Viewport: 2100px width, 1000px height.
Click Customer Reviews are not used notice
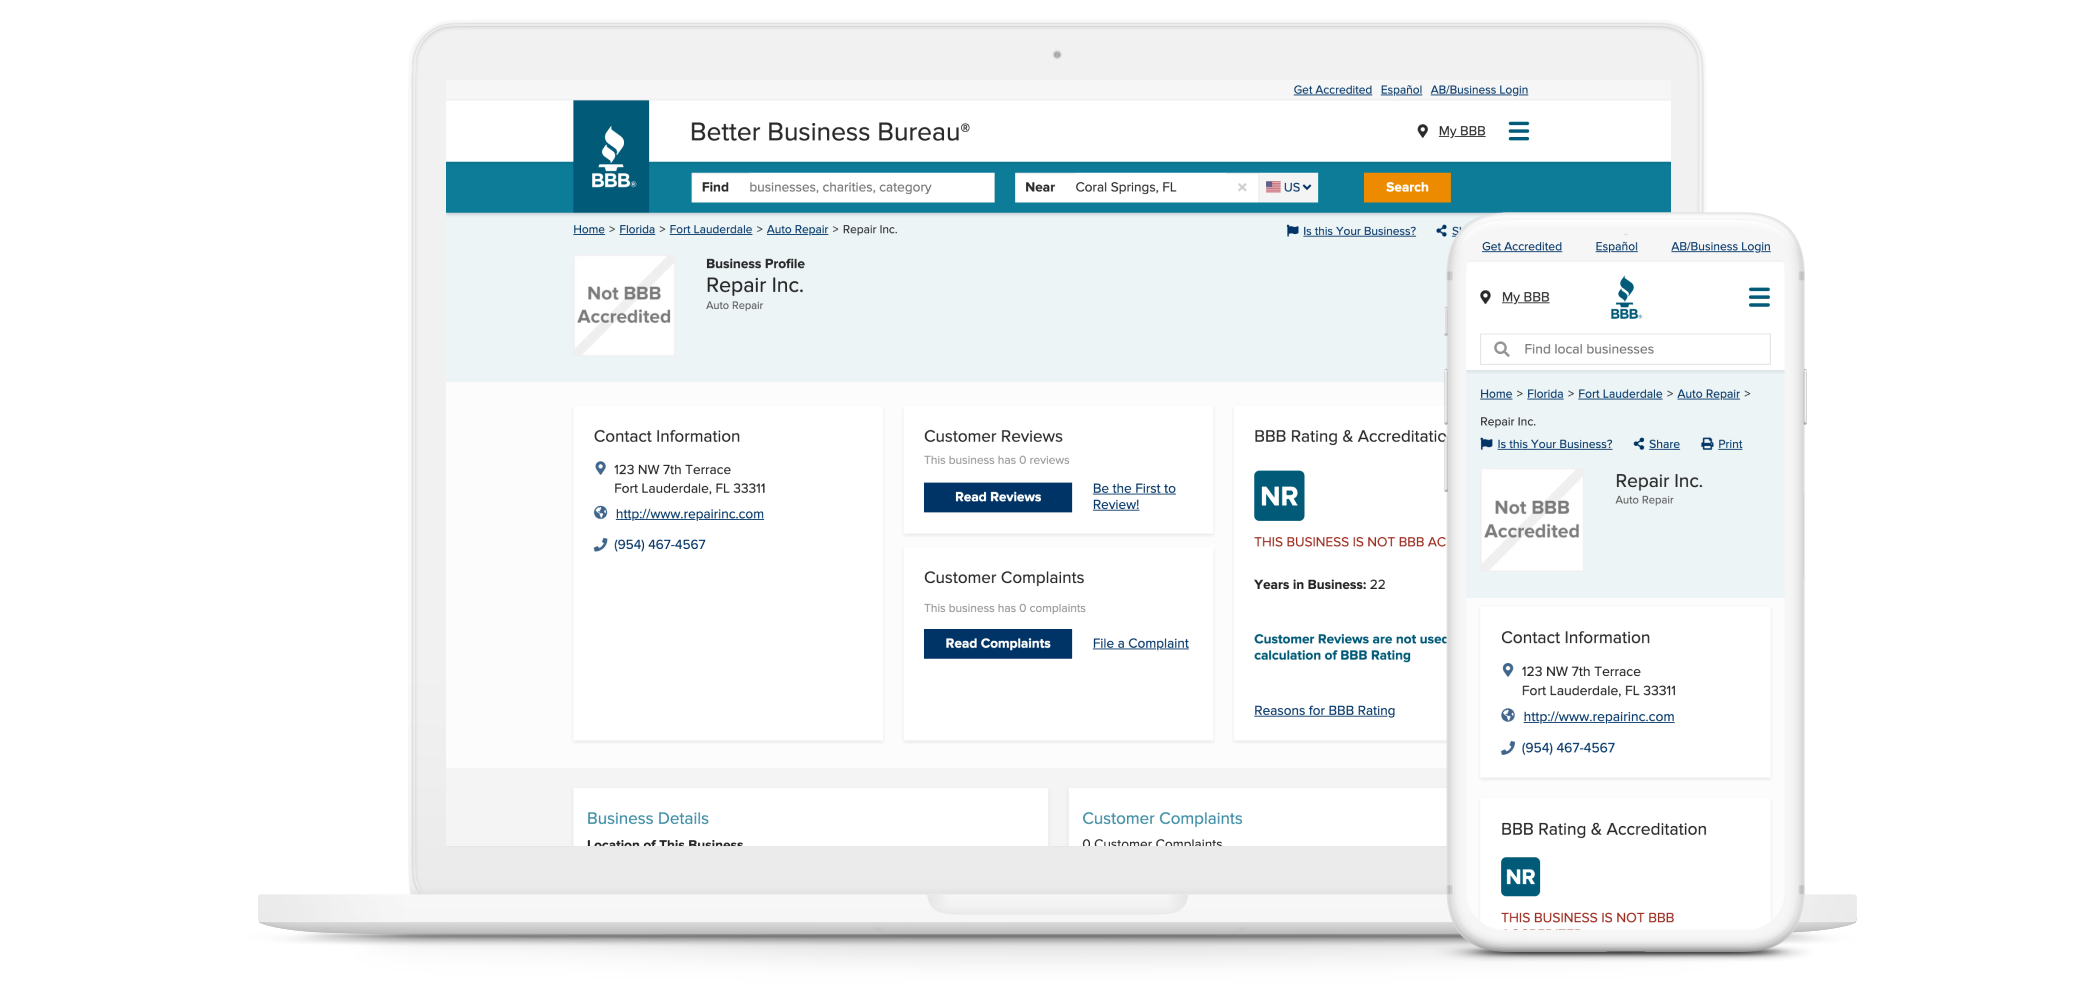[1350, 647]
